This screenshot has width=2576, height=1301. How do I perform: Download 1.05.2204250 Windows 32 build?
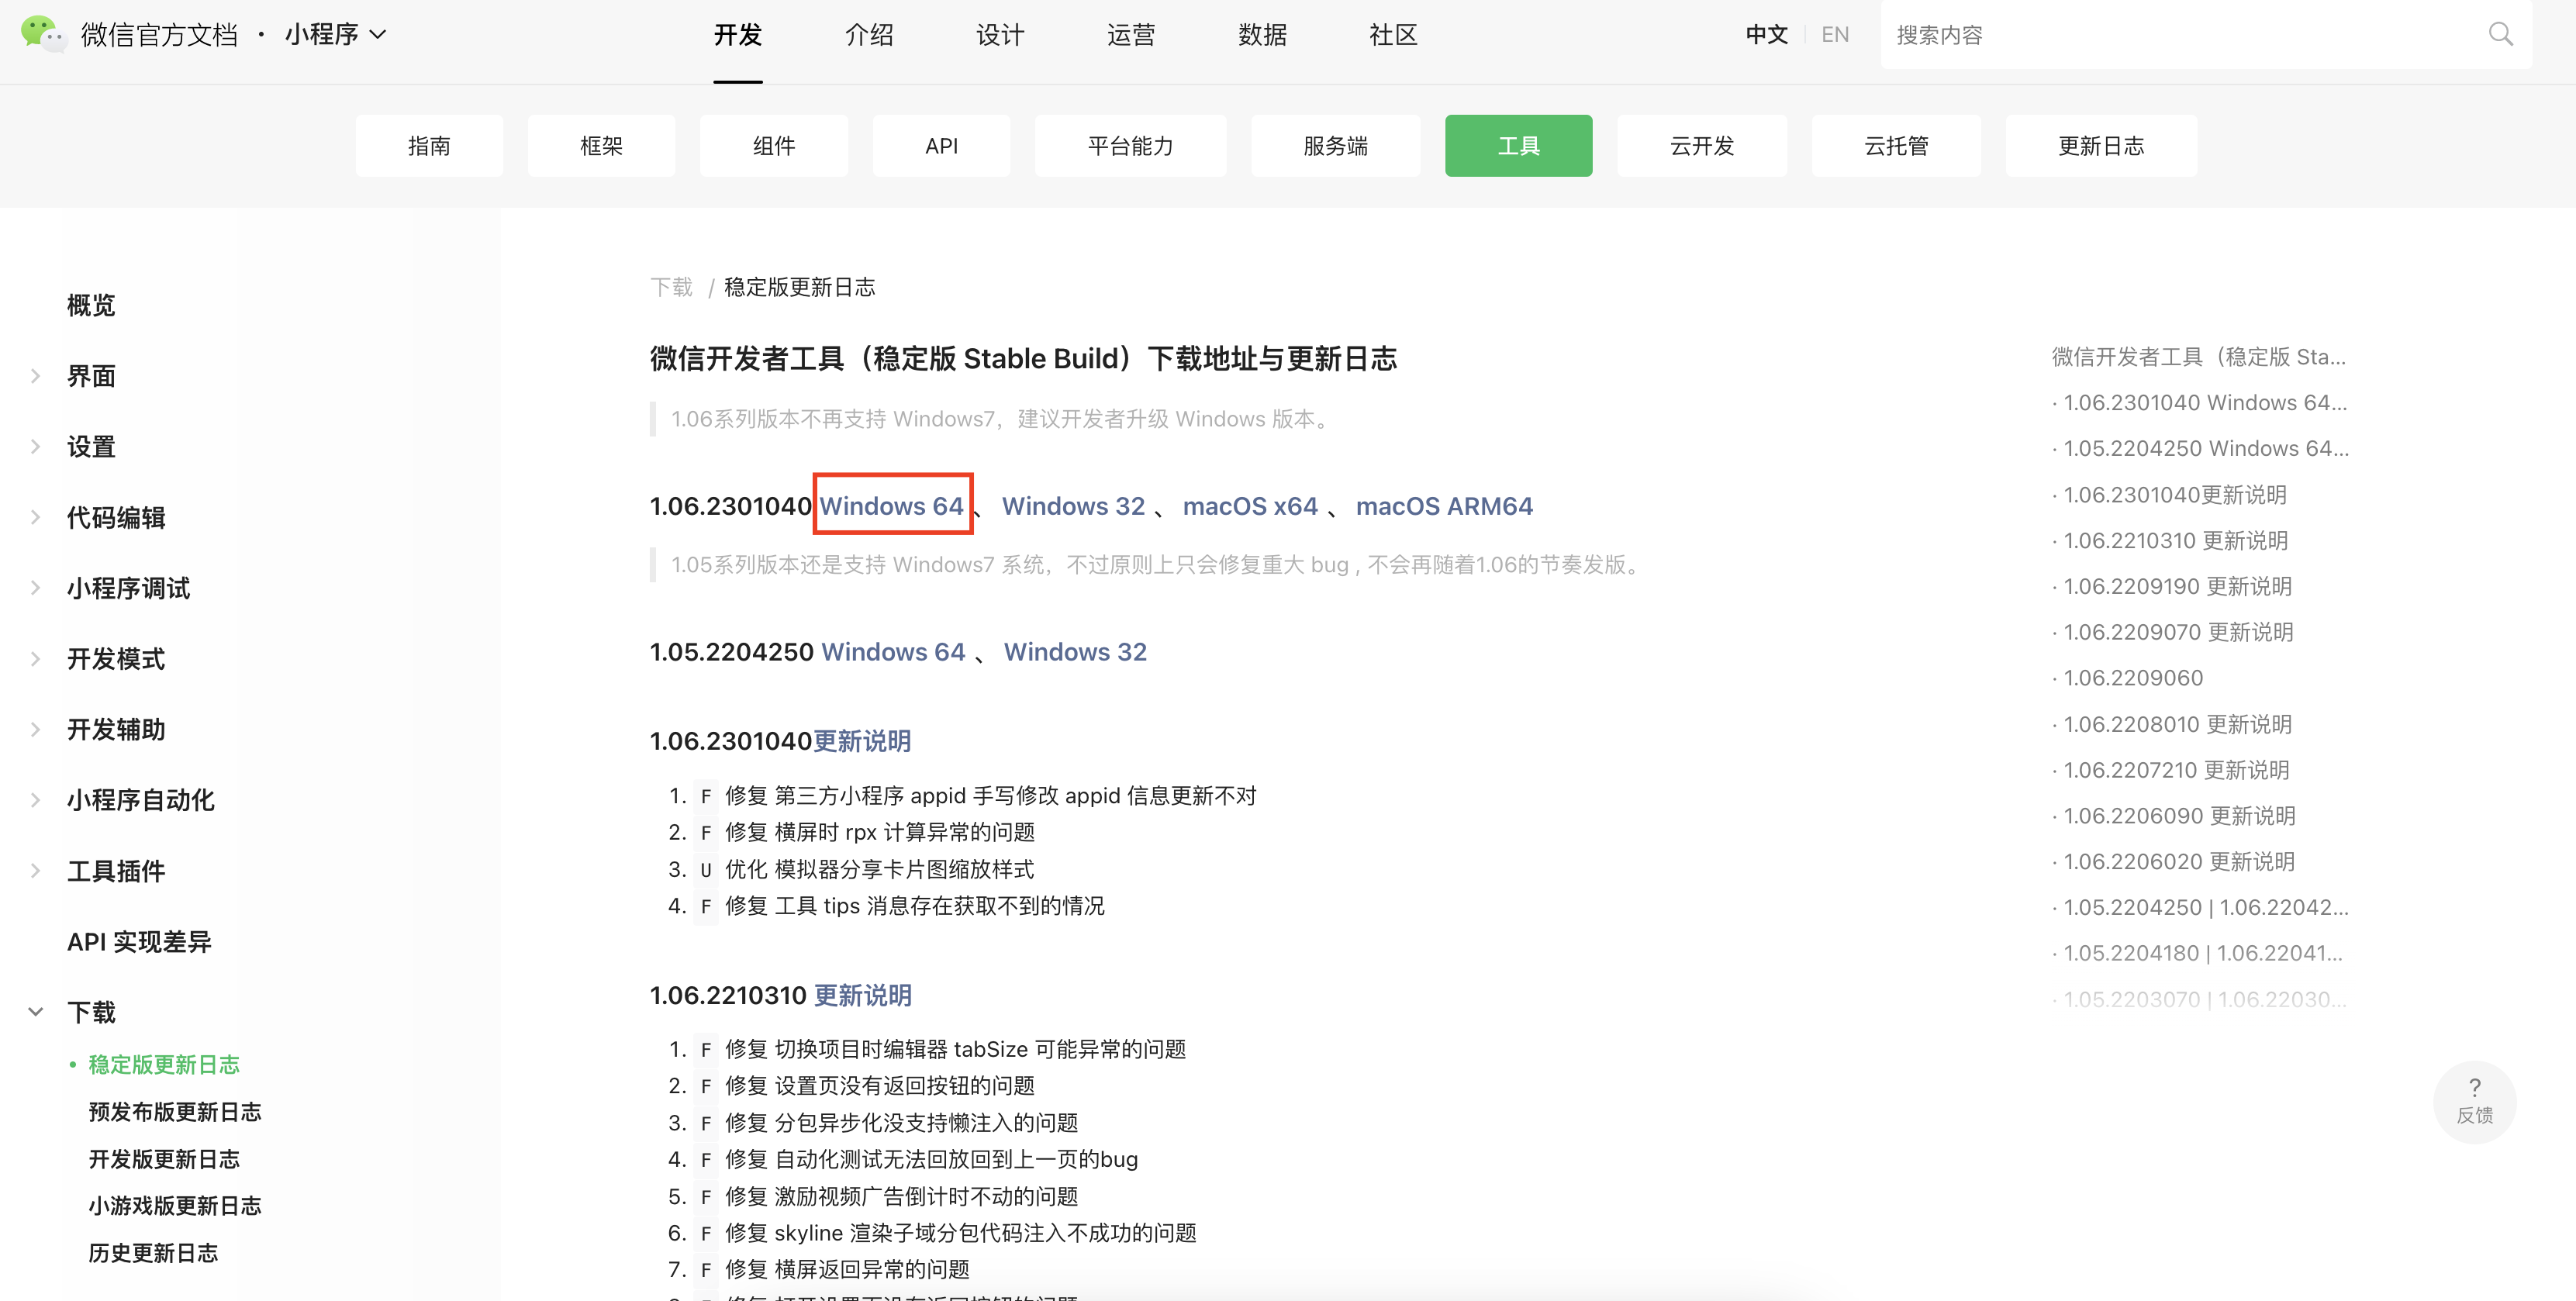click(1074, 652)
